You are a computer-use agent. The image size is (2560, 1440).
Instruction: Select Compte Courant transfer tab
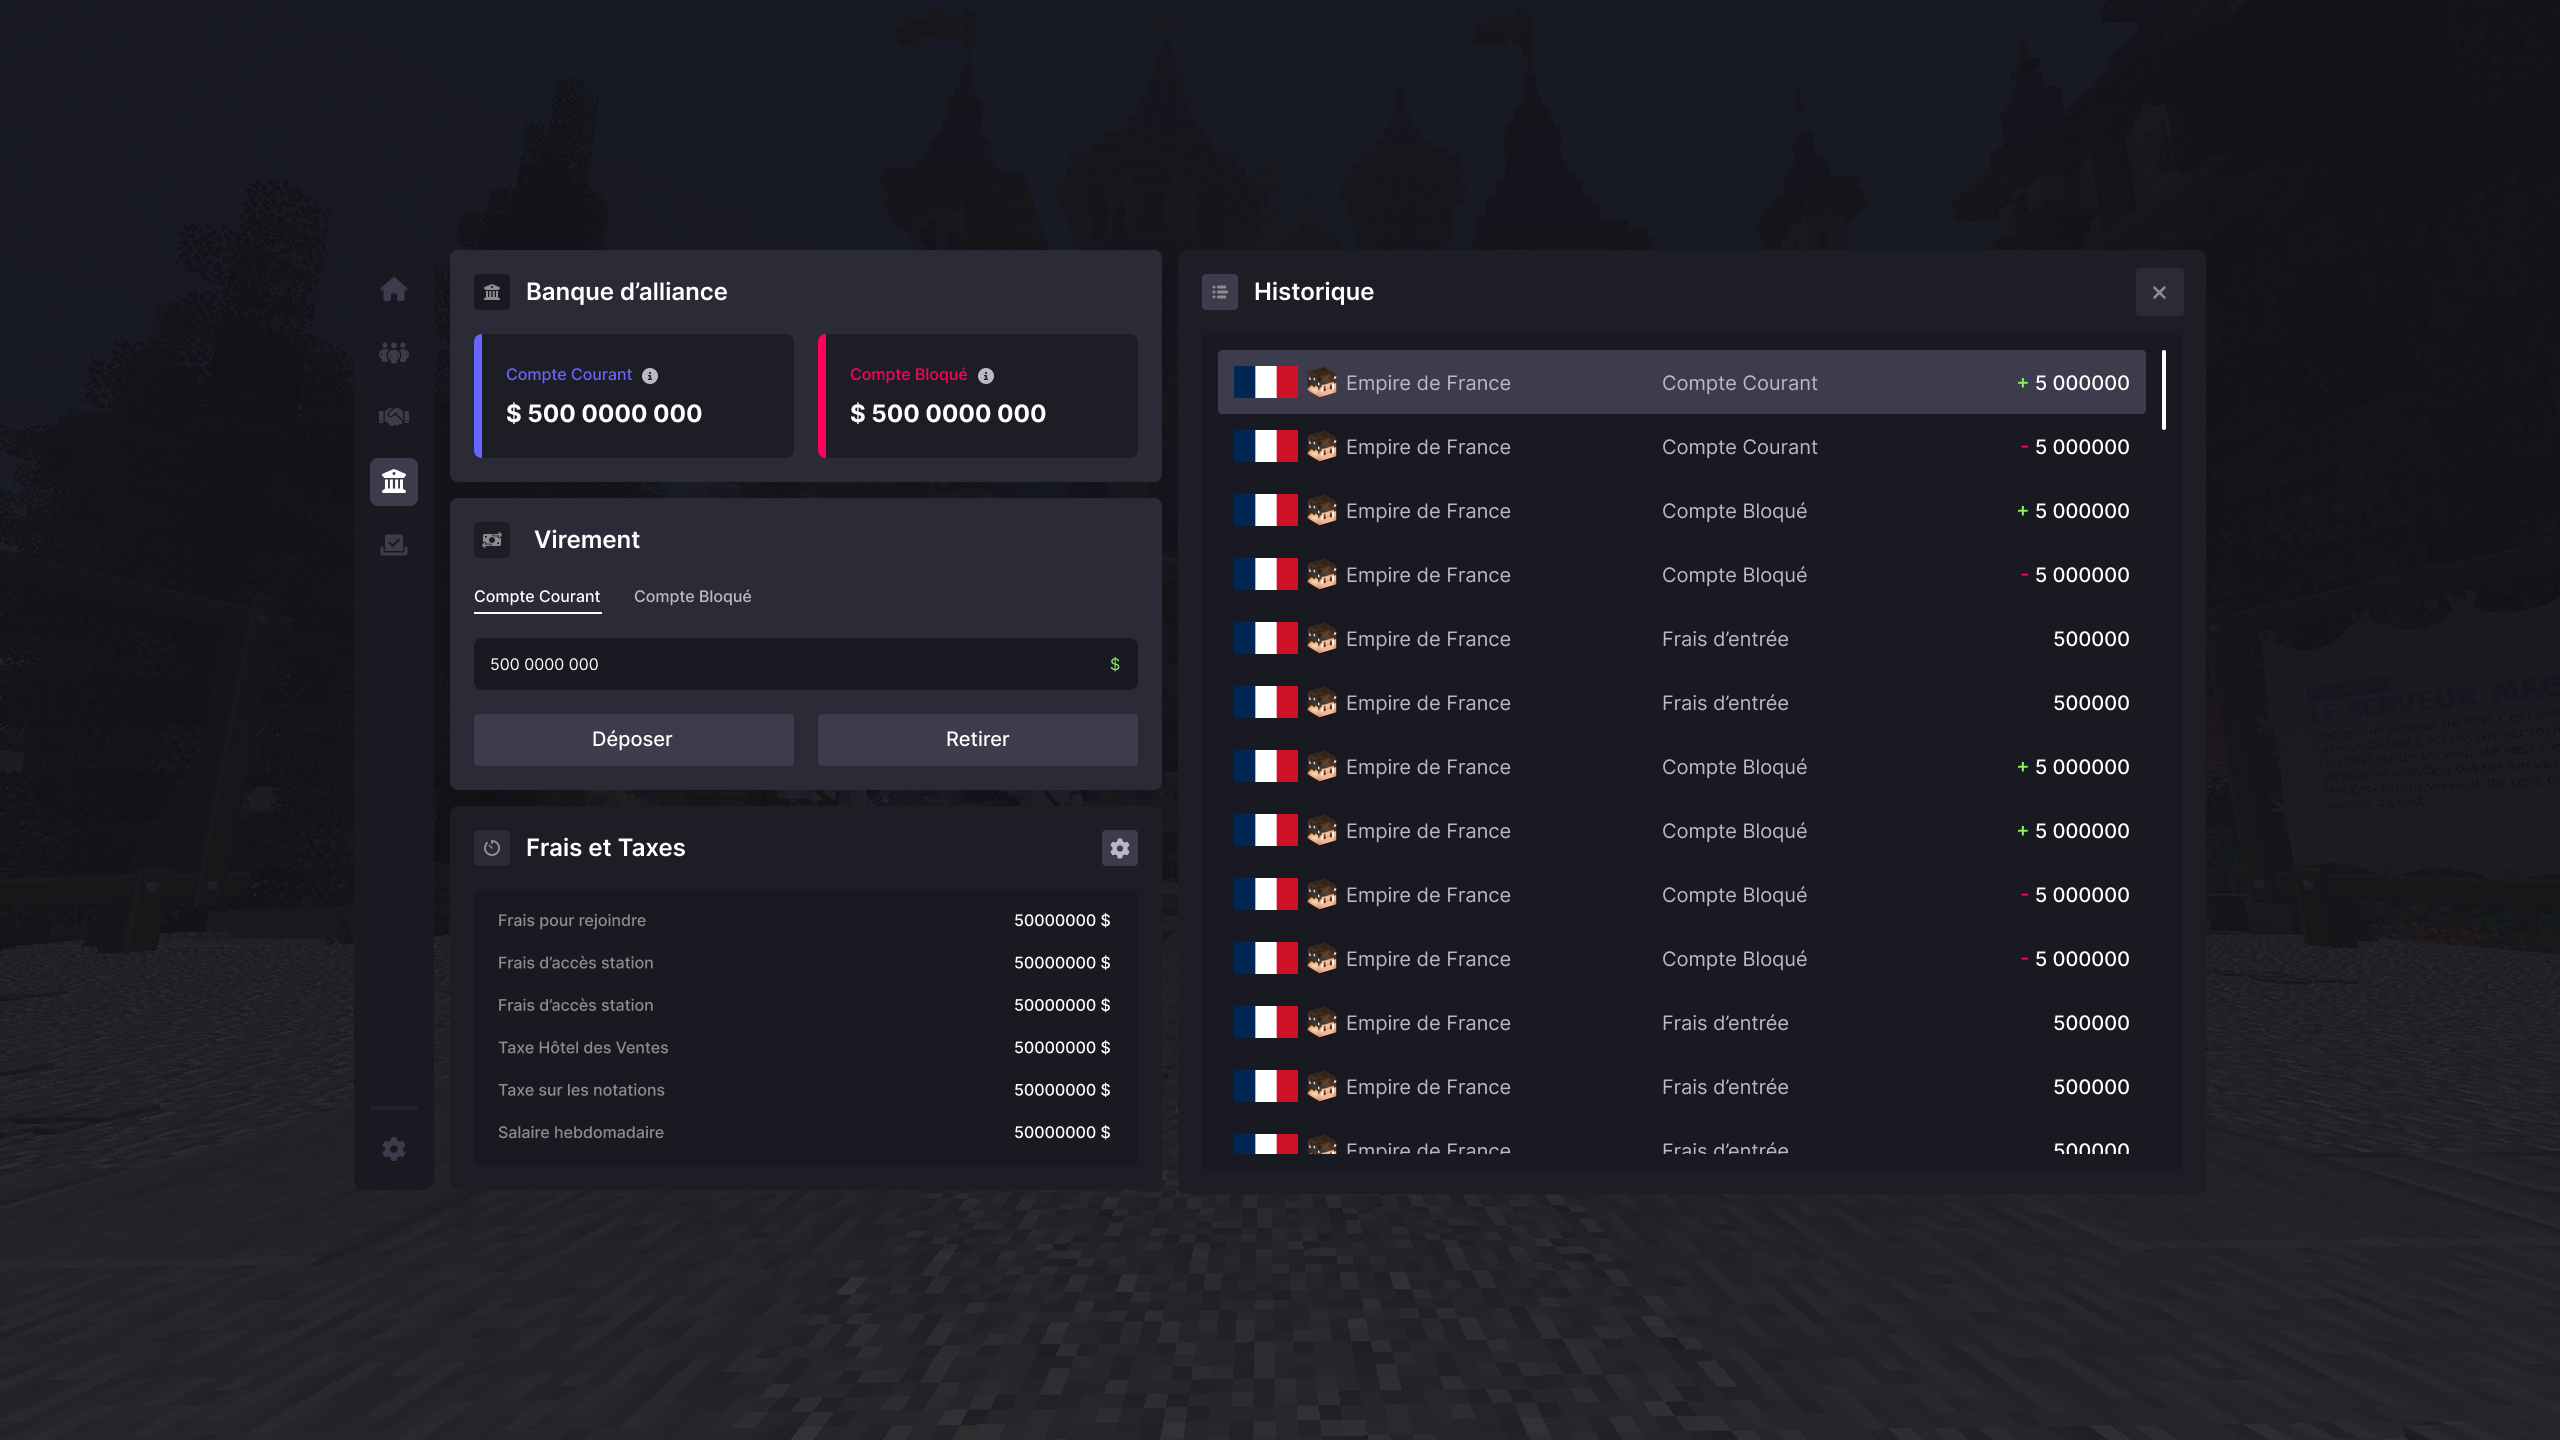tap(537, 596)
